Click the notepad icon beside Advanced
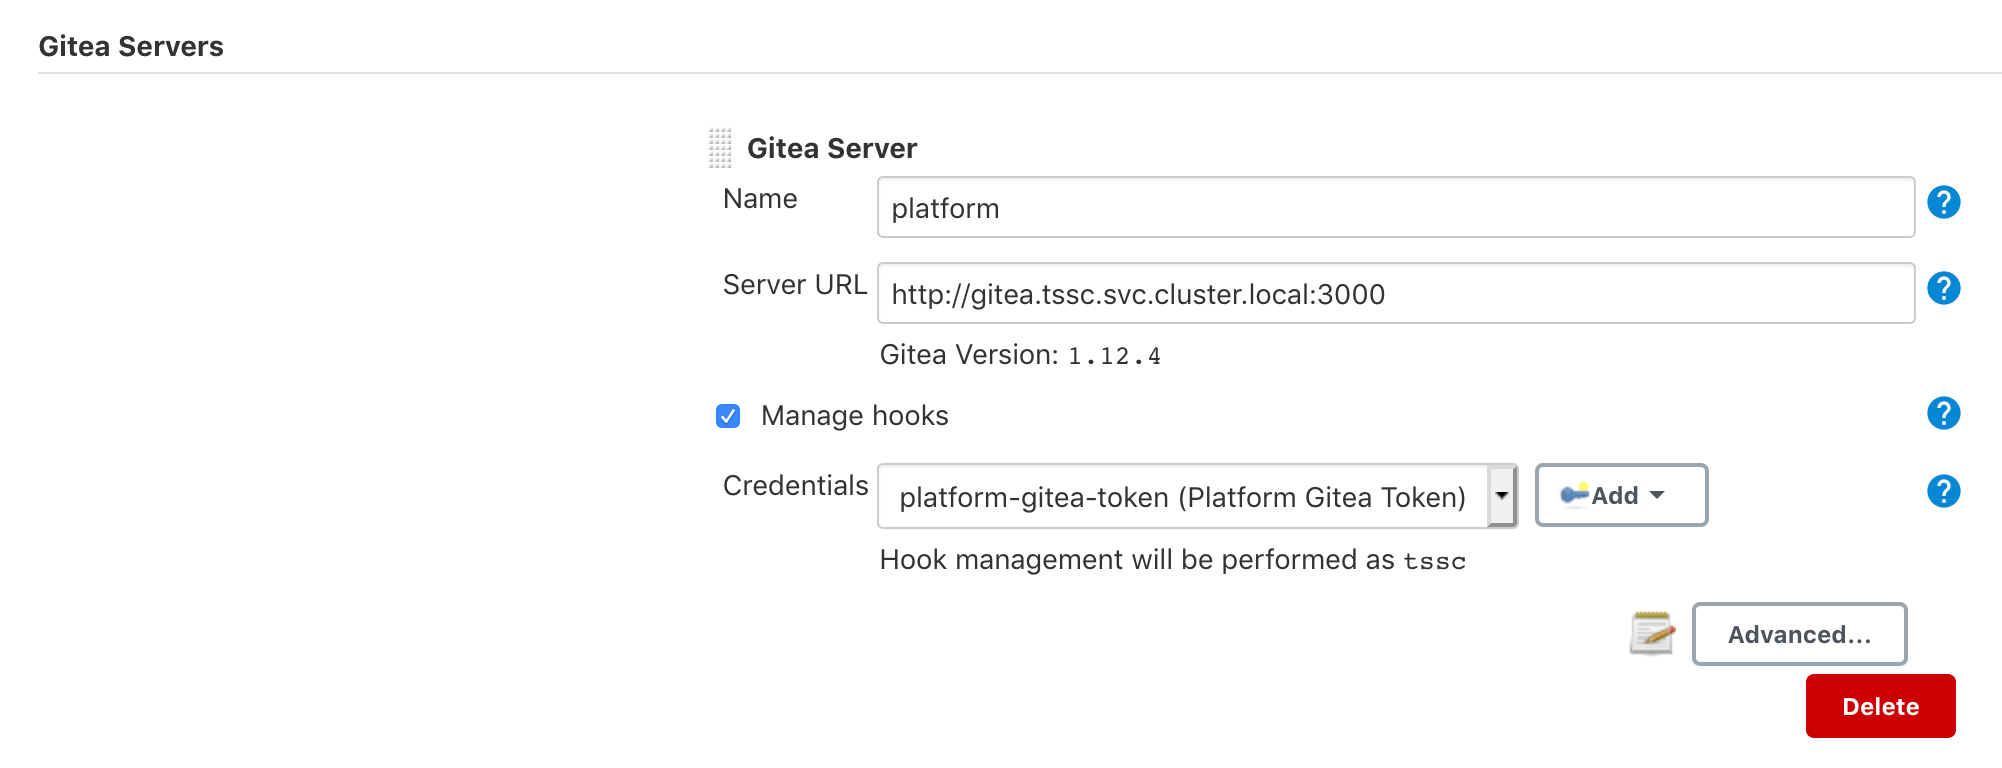 click(x=1652, y=633)
